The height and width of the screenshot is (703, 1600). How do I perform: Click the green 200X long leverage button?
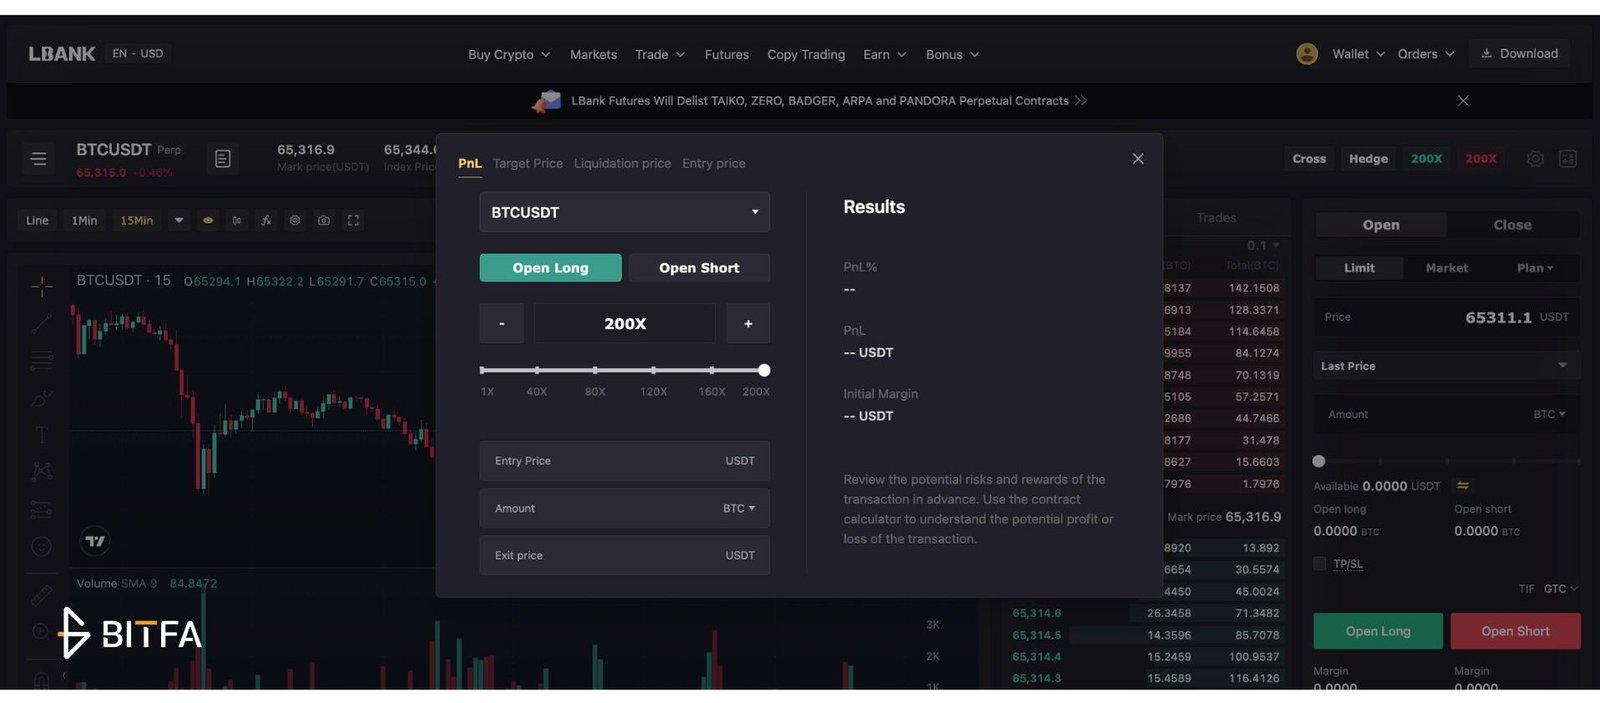1426,159
